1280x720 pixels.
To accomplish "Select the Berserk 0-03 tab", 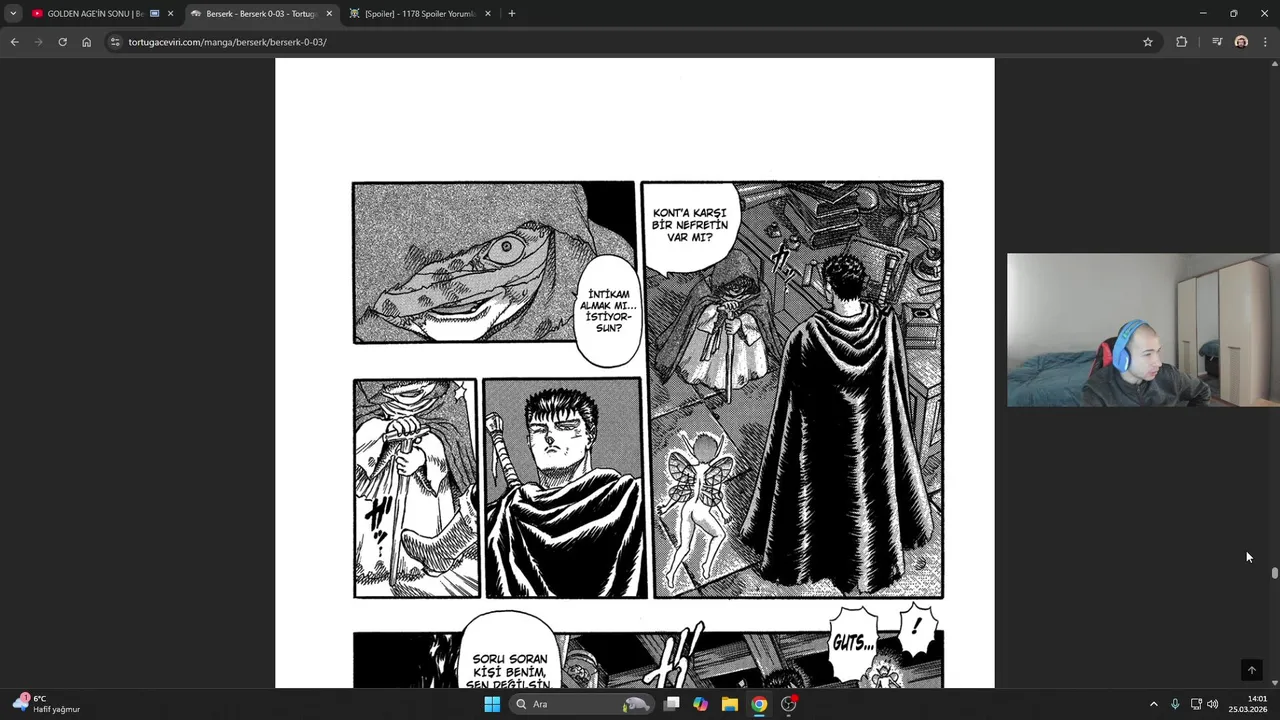I will pyautogui.click(x=260, y=13).
